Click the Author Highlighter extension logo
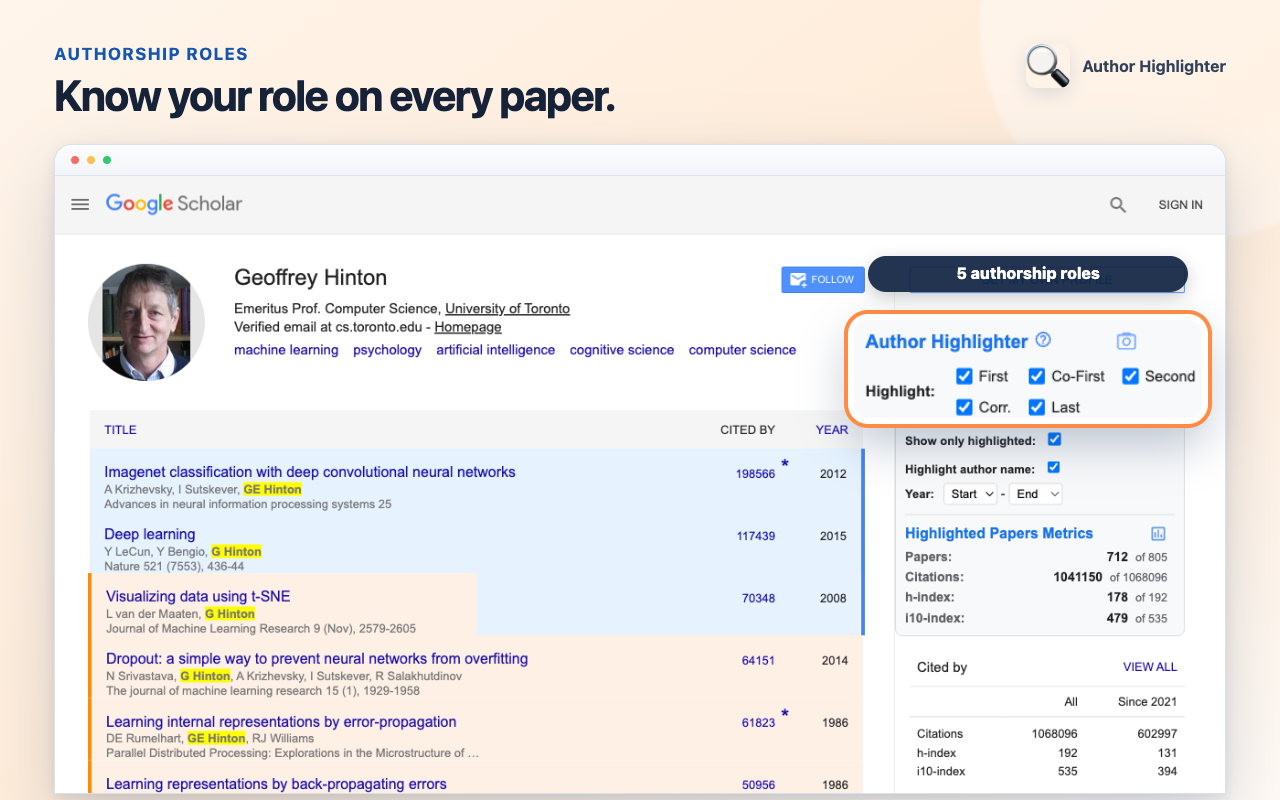Viewport: 1280px width, 800px height. click(1047, 66)
